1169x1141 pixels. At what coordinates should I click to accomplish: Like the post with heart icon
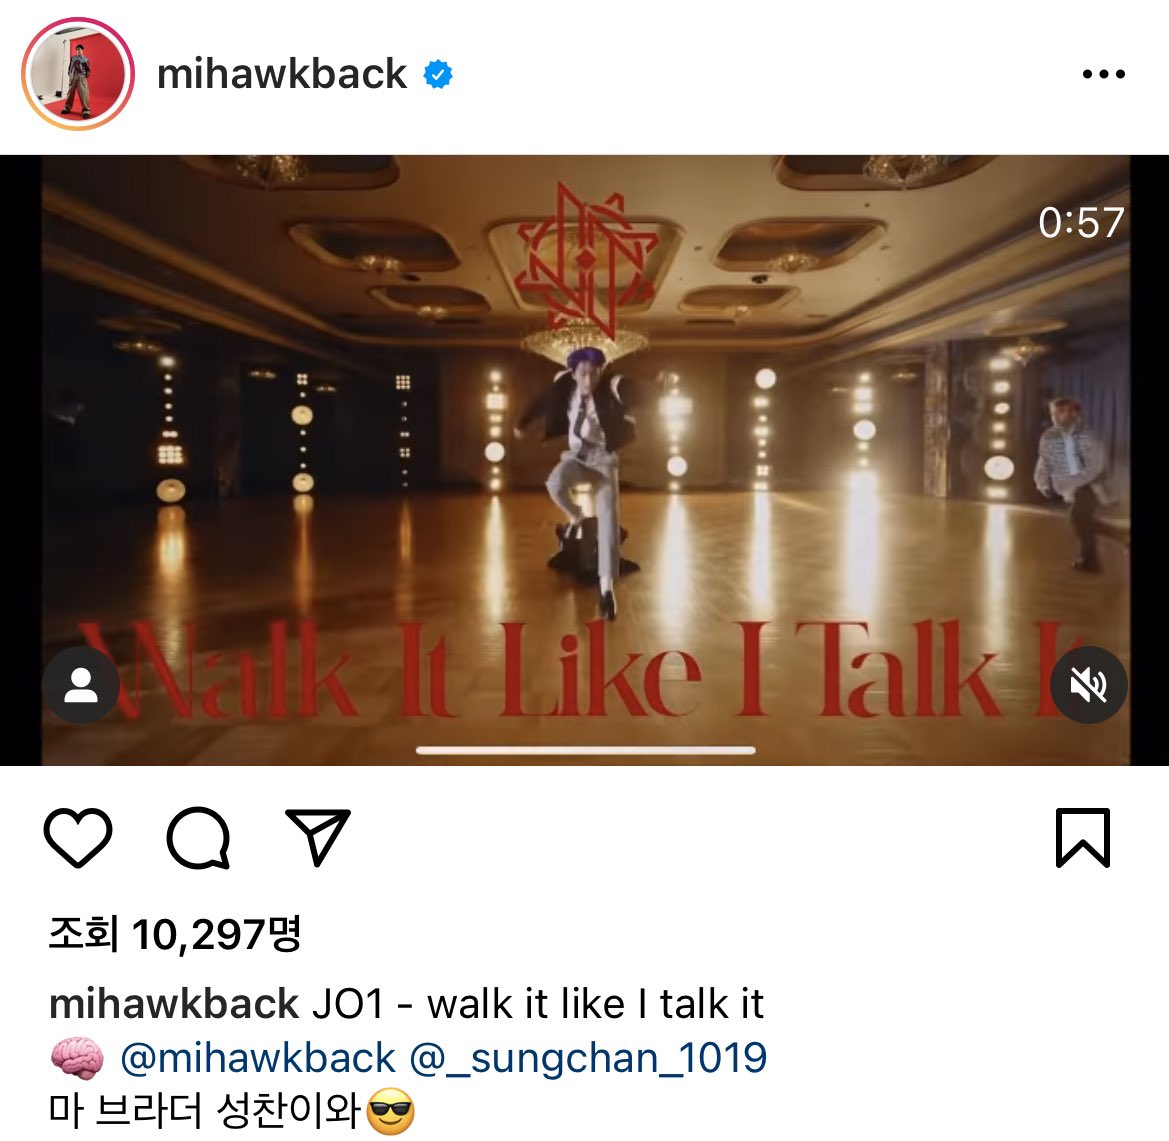pos(78,837)
